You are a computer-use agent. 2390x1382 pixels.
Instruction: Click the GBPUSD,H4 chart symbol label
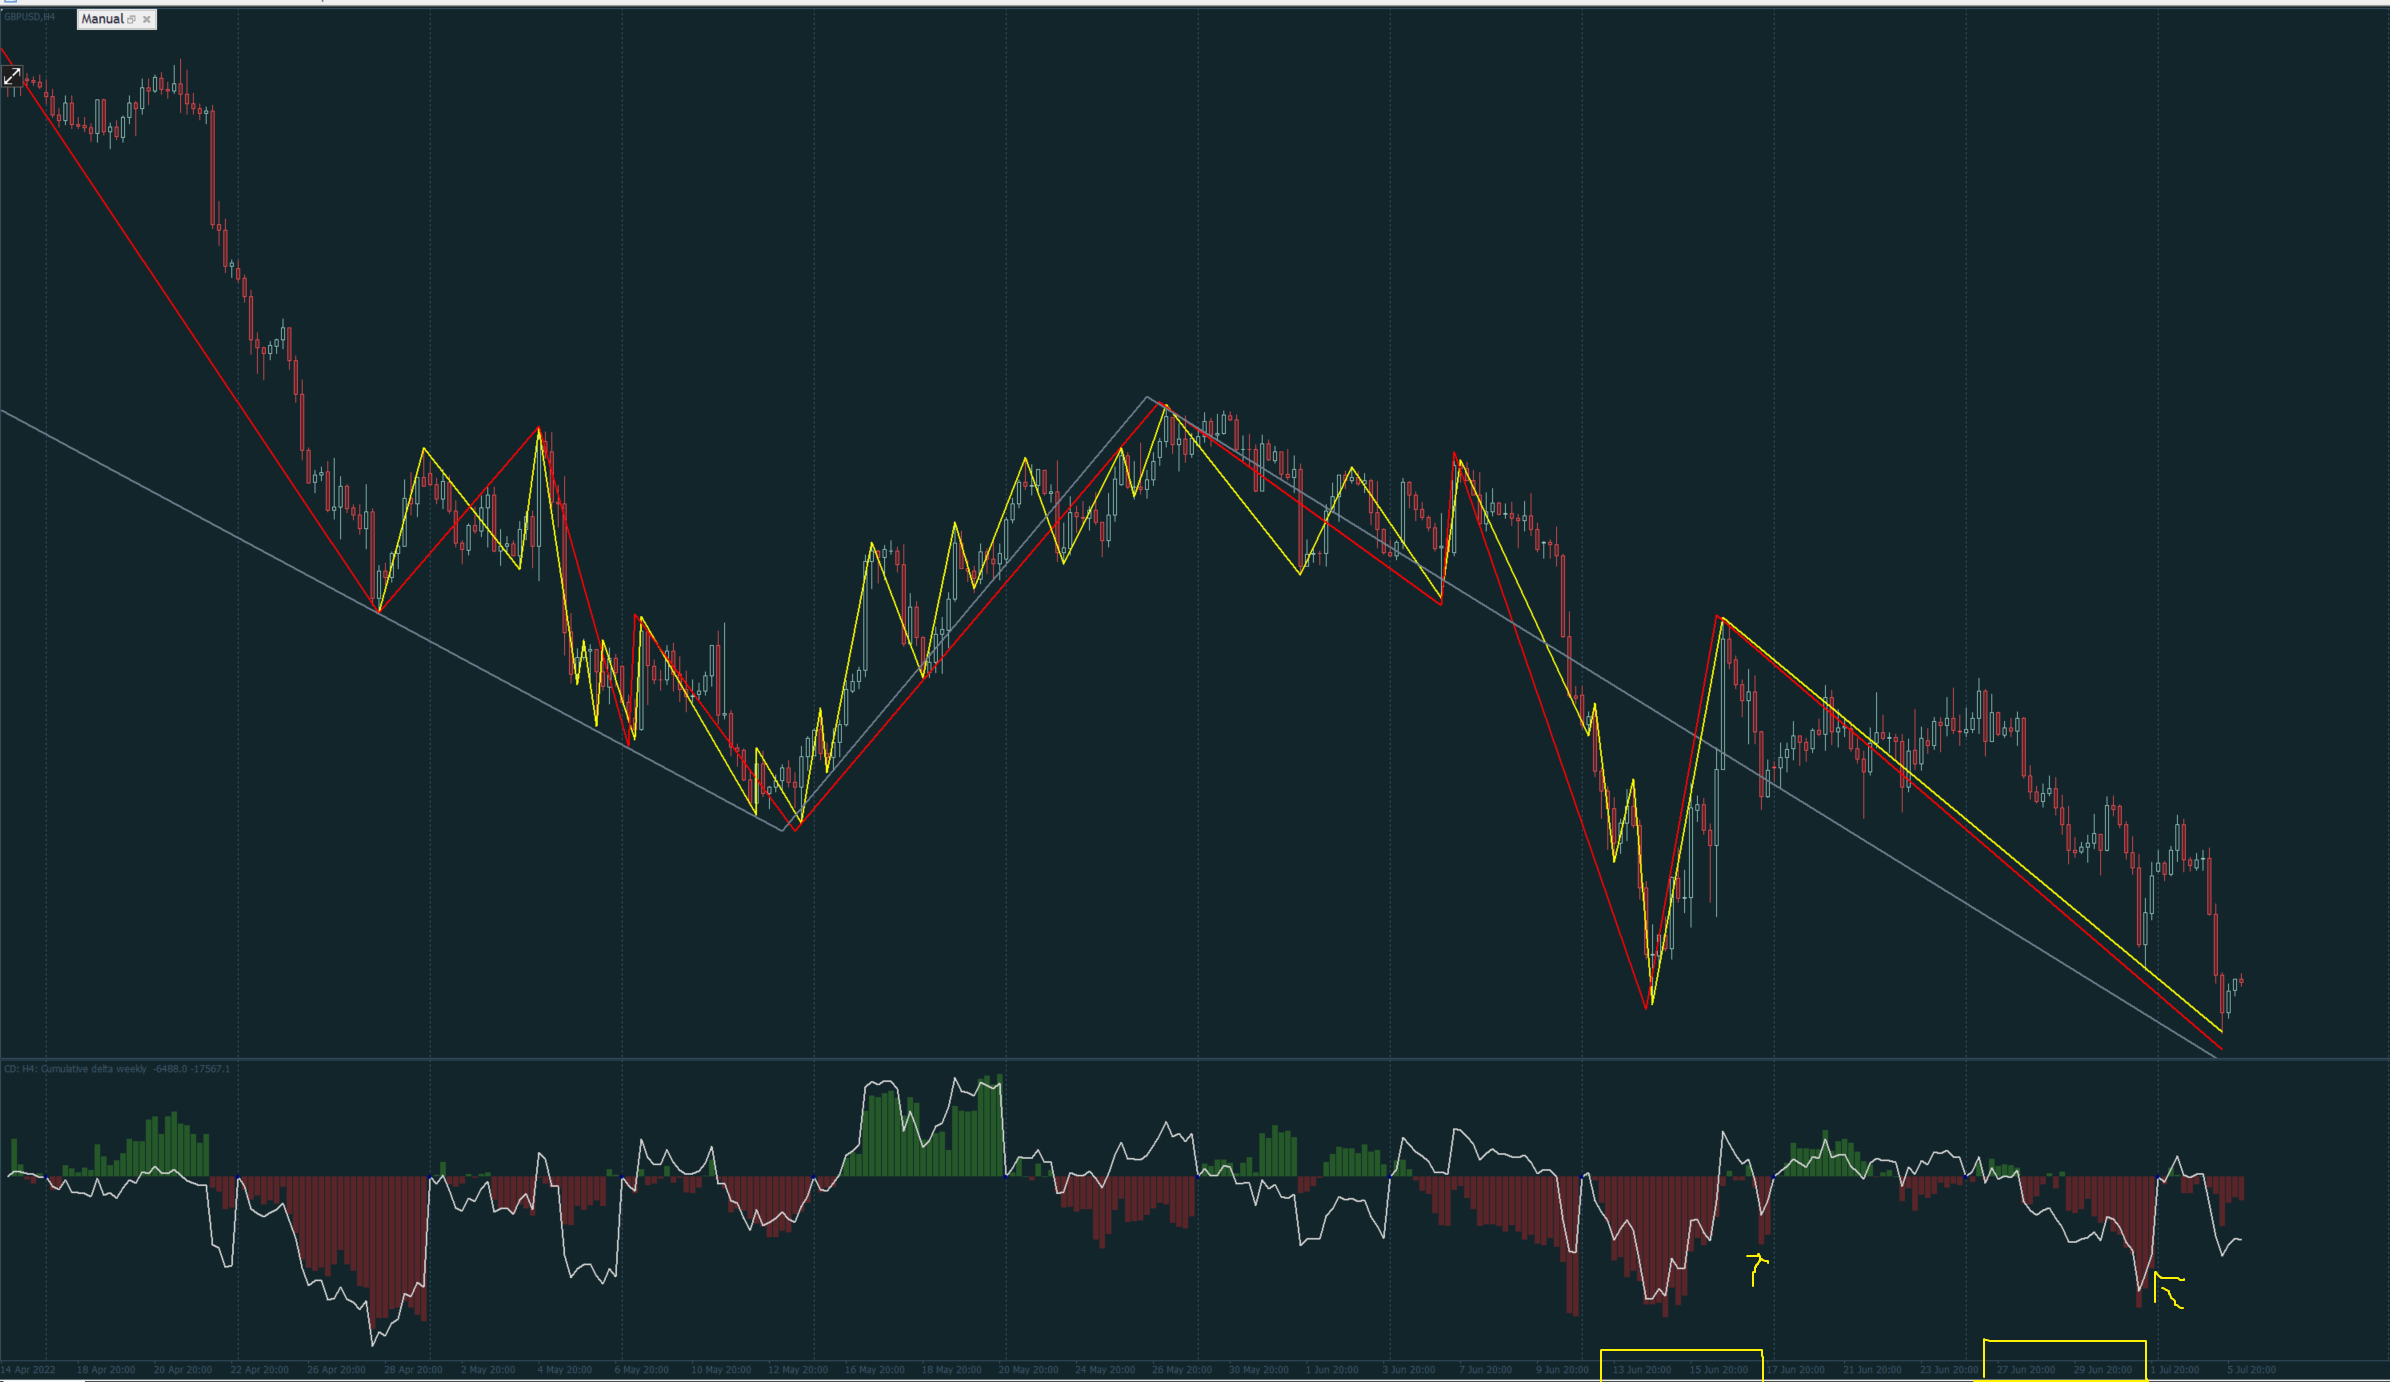point(29,17)
